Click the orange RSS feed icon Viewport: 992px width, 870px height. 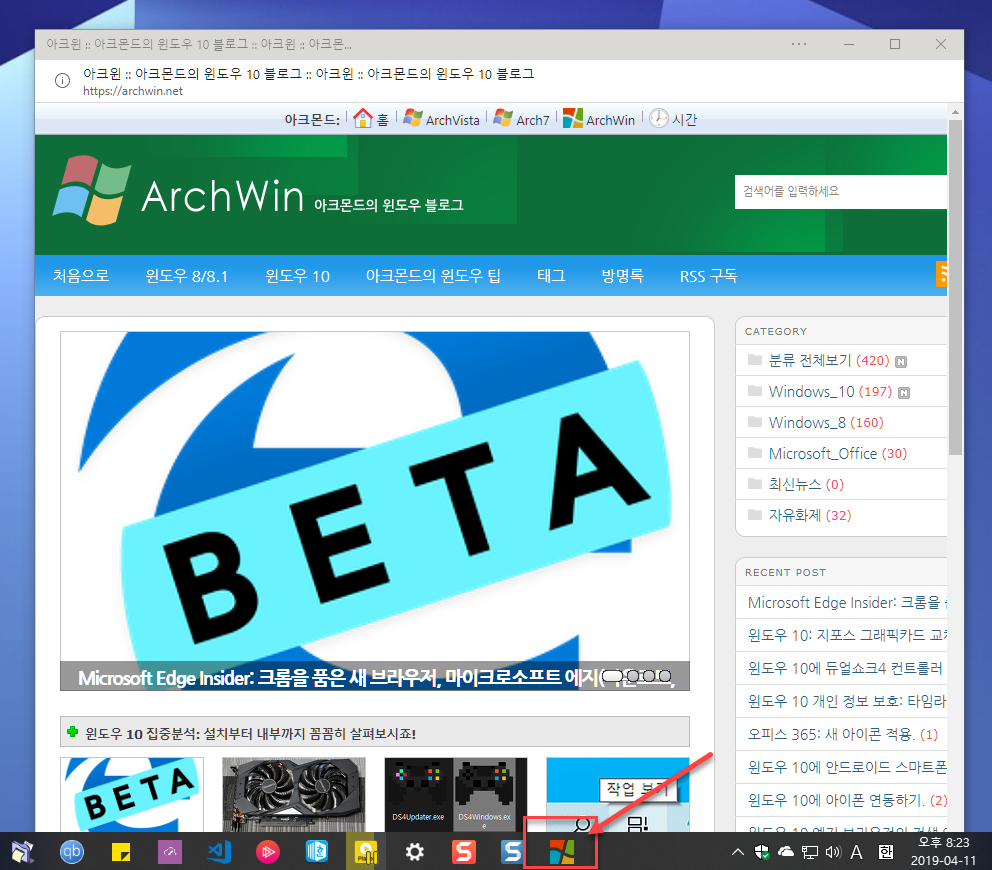pos(941,274)
